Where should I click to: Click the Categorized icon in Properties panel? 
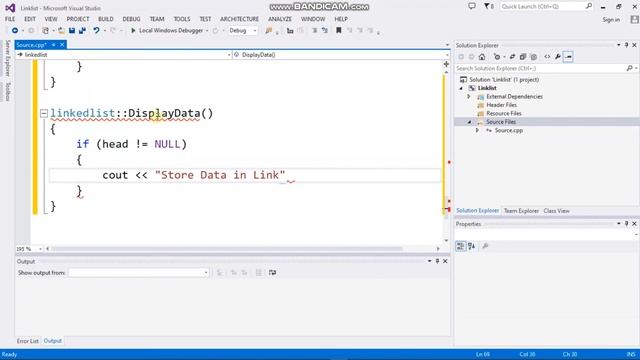[460, 246]
